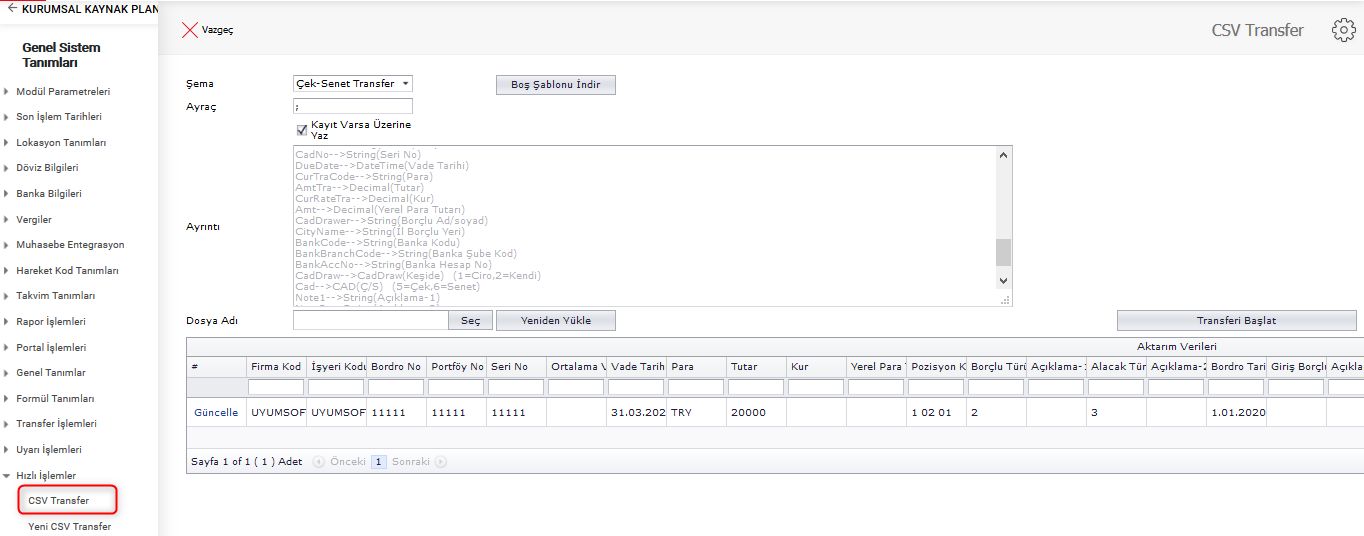Go to previous page arrow icon
This screenshot has width=1364, height=536.
(319, 462)
